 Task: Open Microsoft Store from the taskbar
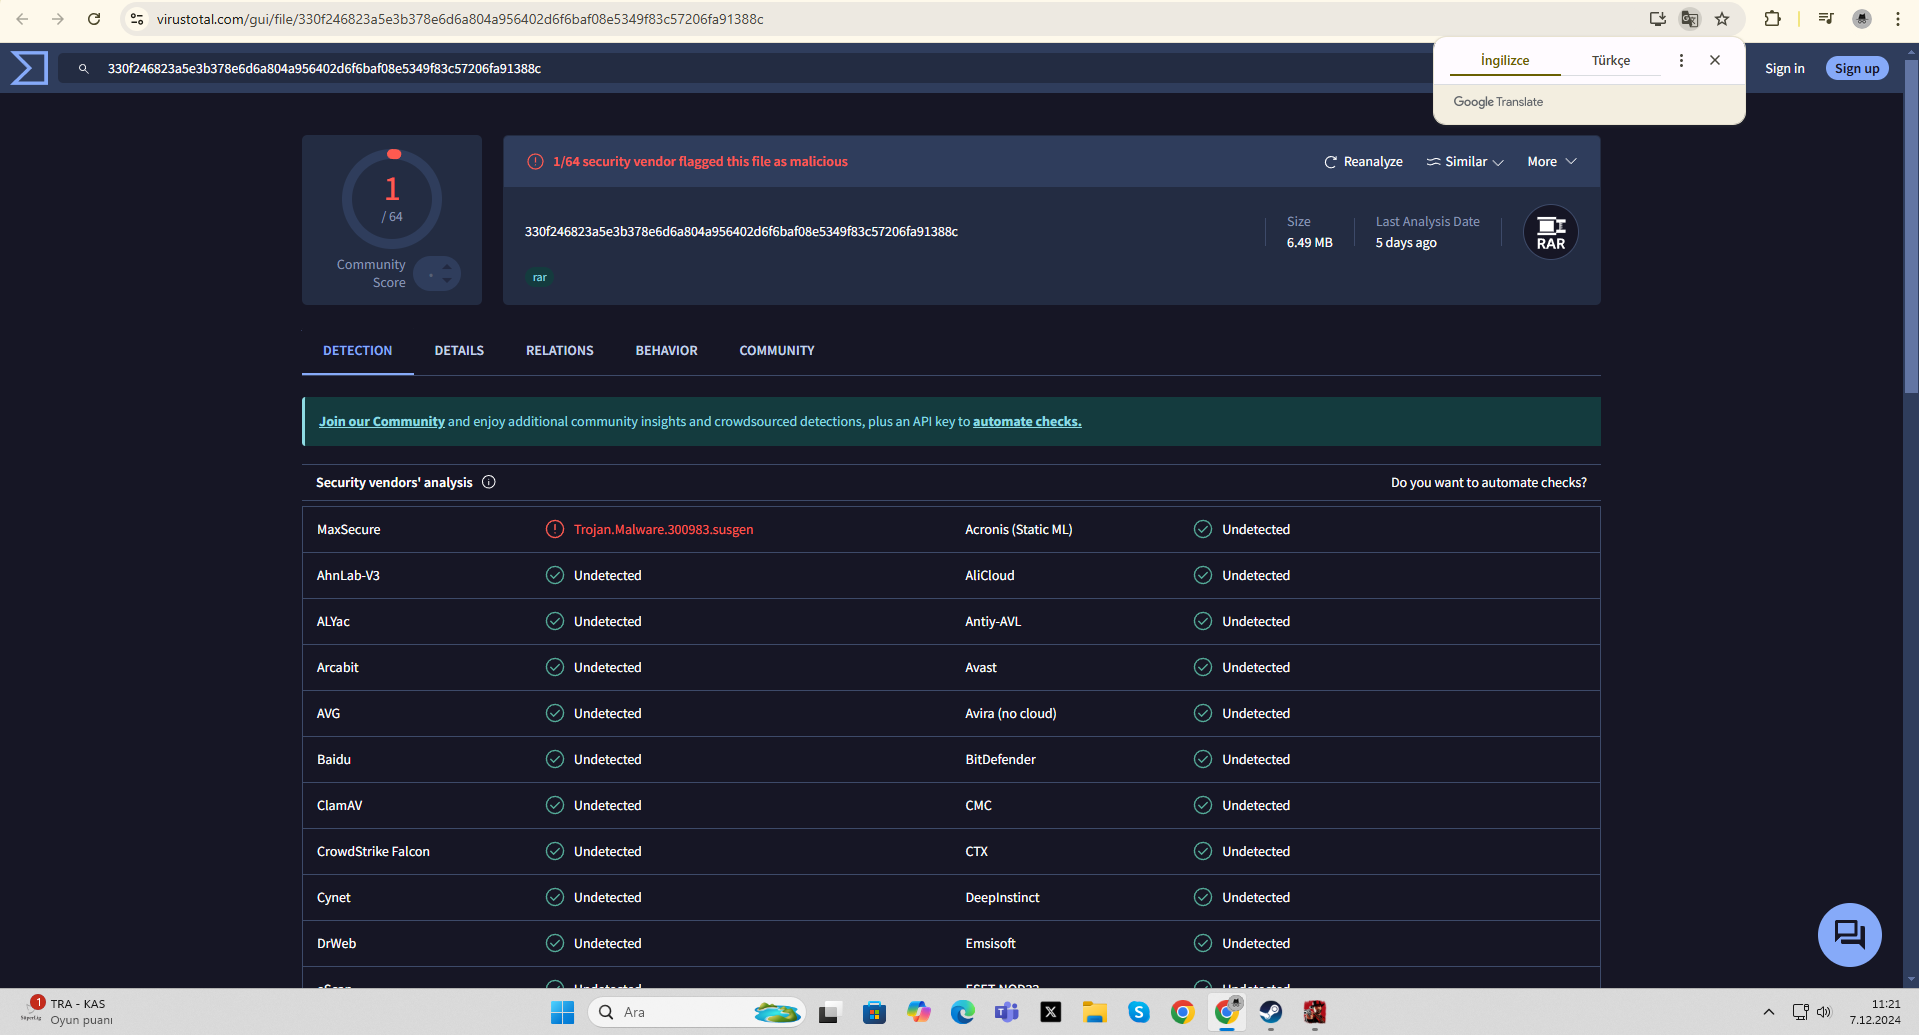[875, 1012]
